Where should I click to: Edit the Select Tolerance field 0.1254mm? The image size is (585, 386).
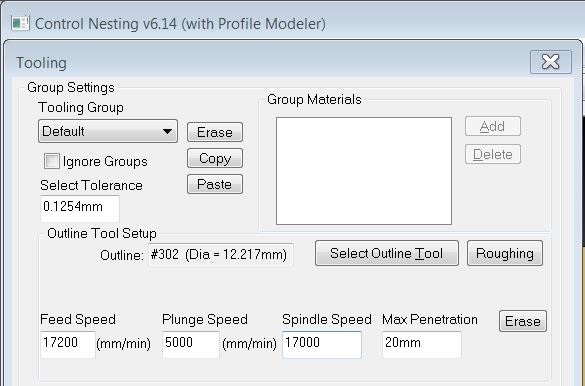(x=80, y=208)
